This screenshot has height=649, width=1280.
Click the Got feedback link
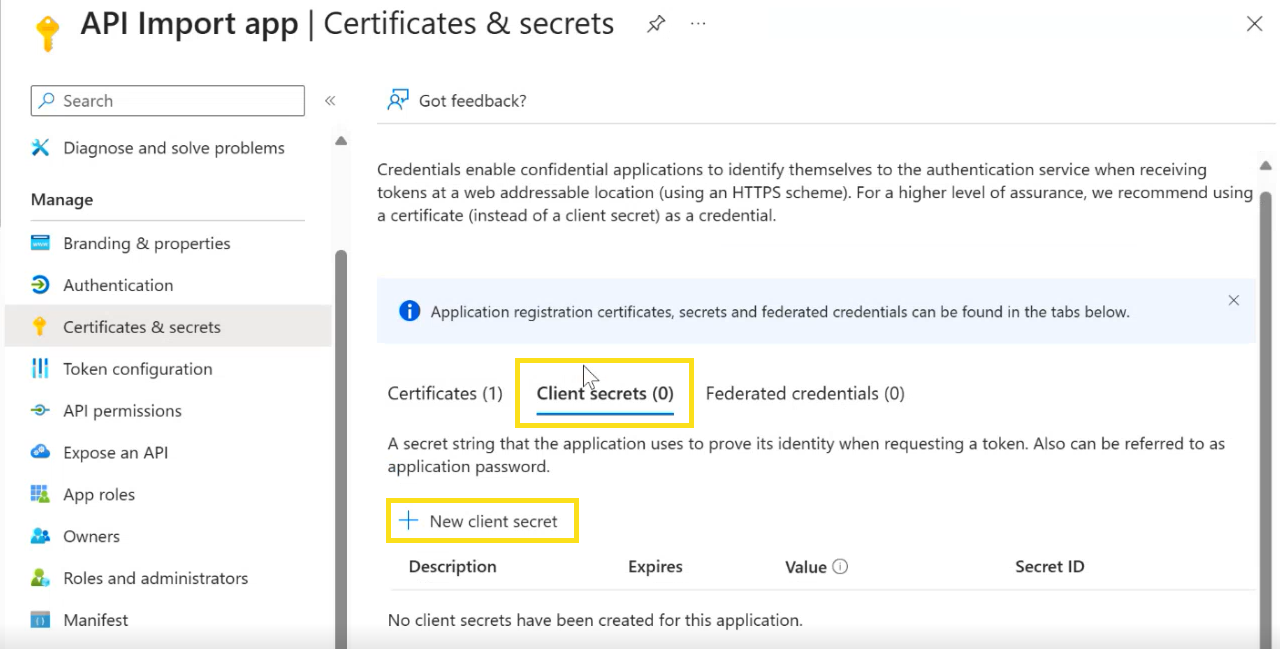pos(455,100)
